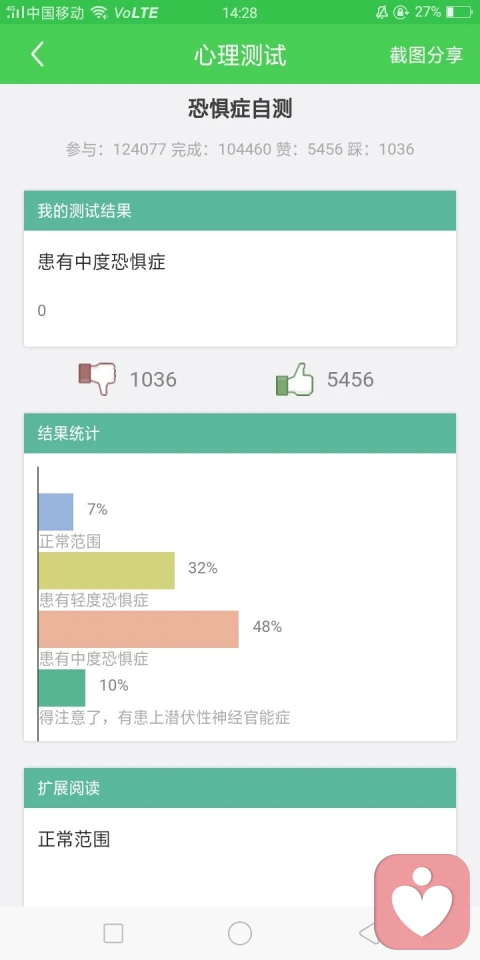480x960 pixels.
Task: Tap the Android recent apps square
Action: click(113, 934)
